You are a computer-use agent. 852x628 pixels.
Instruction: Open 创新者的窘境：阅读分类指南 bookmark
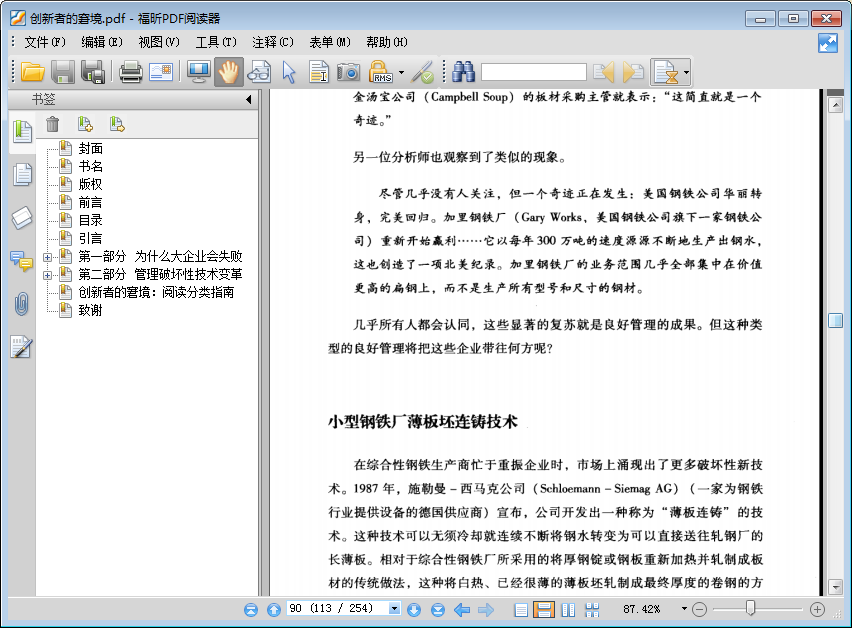tap(156, 292)
